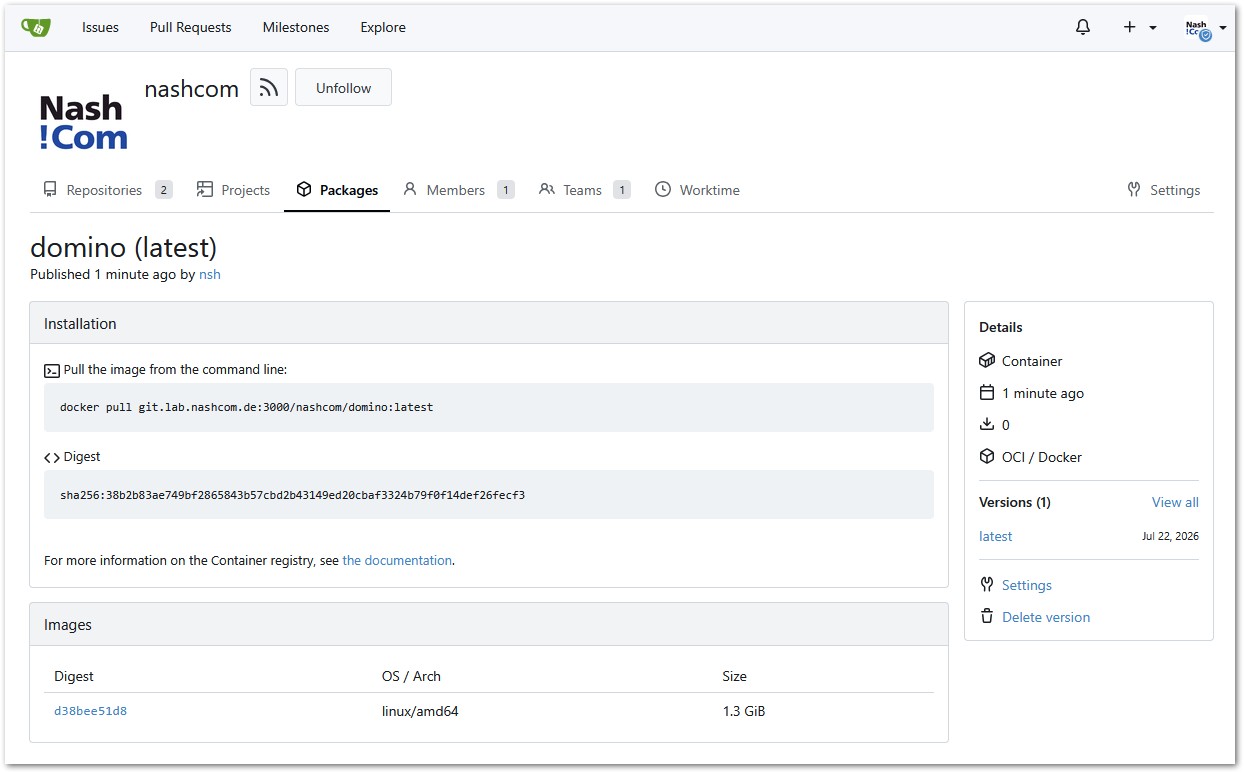Switch to the Repositories tab
1244x773 pixels.
[x=107, y=190]
